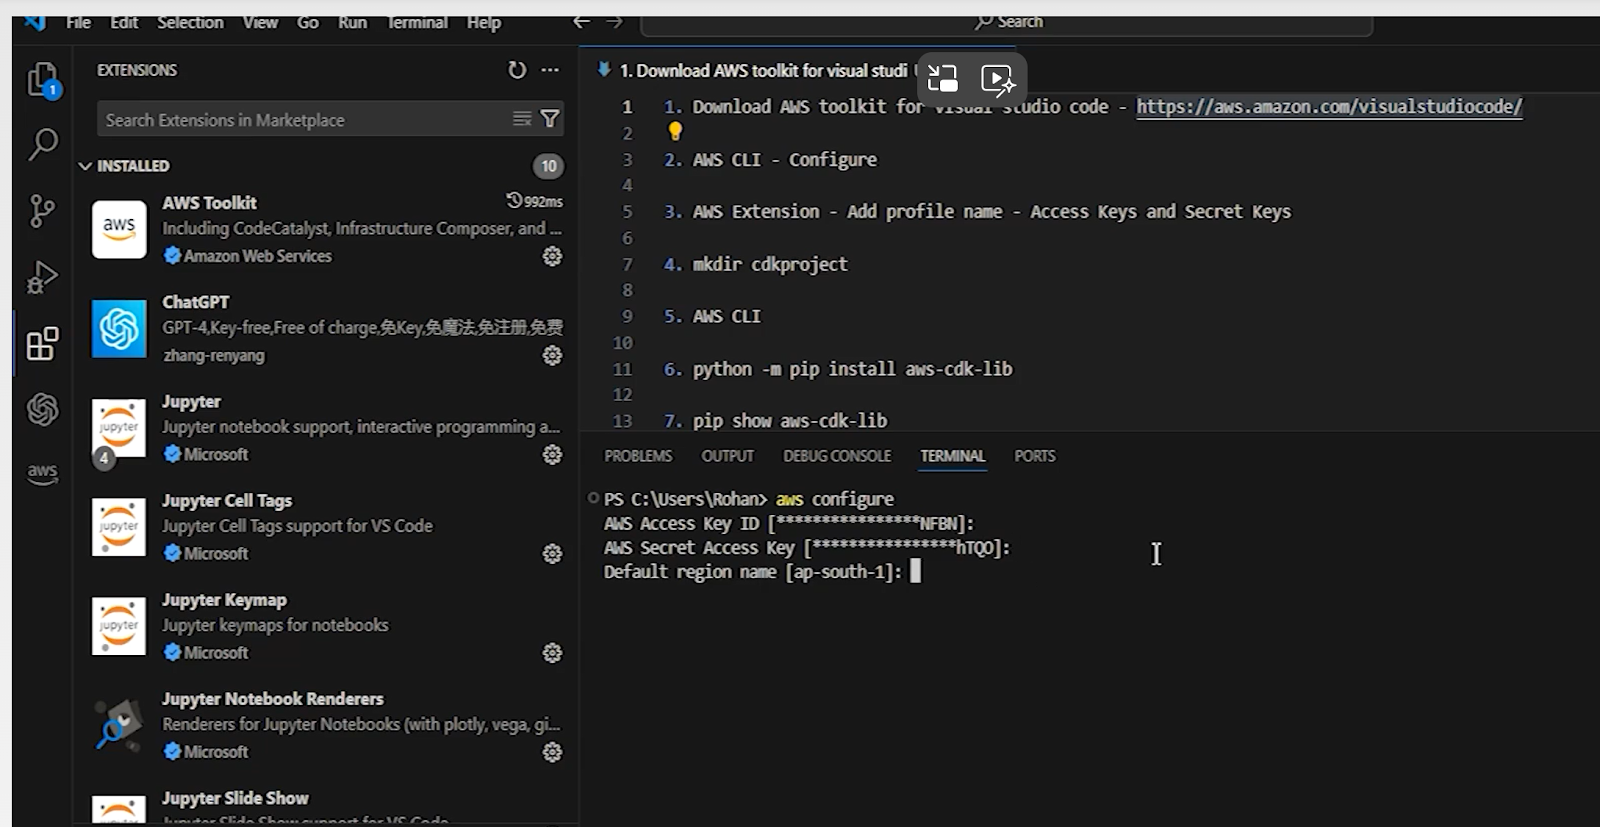Select the AWS Toolkit extension entry
1600x827 pixels.
(x=325, y=229)
